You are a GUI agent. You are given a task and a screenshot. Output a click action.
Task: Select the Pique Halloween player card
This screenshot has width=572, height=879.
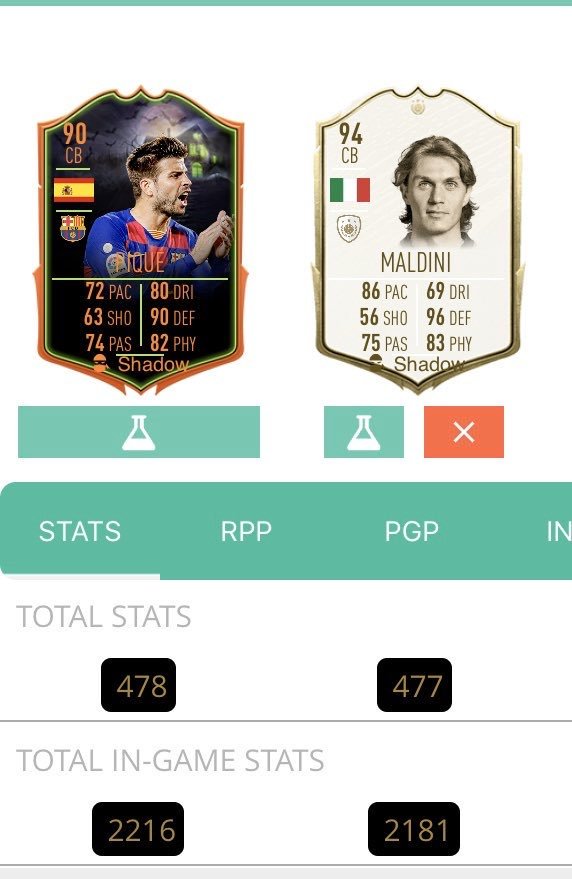tap(140, 240)
